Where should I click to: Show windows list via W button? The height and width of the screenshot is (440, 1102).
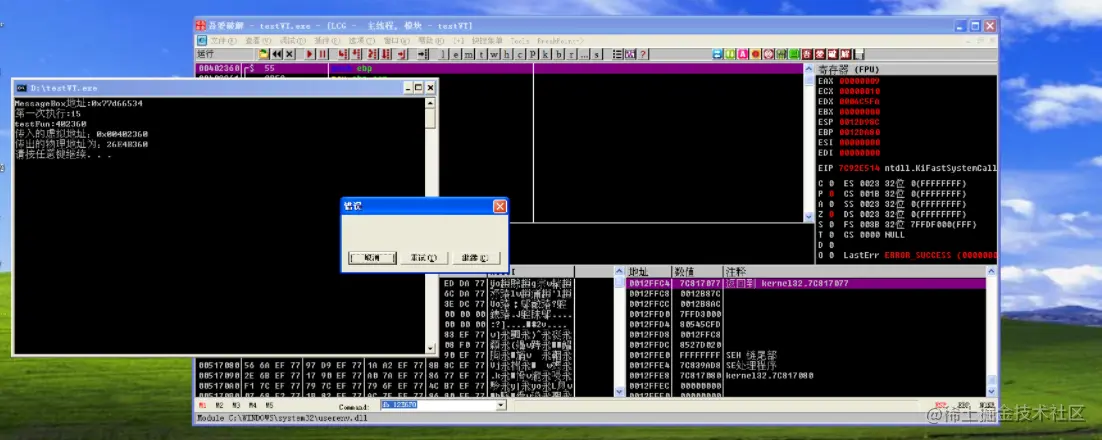(x=493, y=54)
